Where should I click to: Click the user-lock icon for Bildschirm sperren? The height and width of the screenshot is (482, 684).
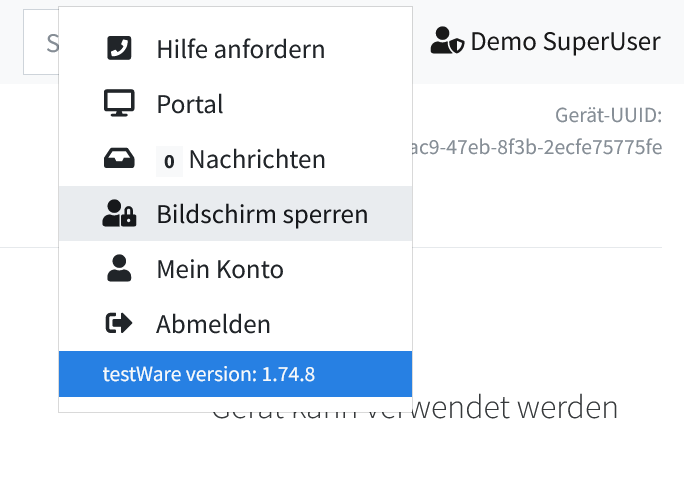(x=119, y=214)
